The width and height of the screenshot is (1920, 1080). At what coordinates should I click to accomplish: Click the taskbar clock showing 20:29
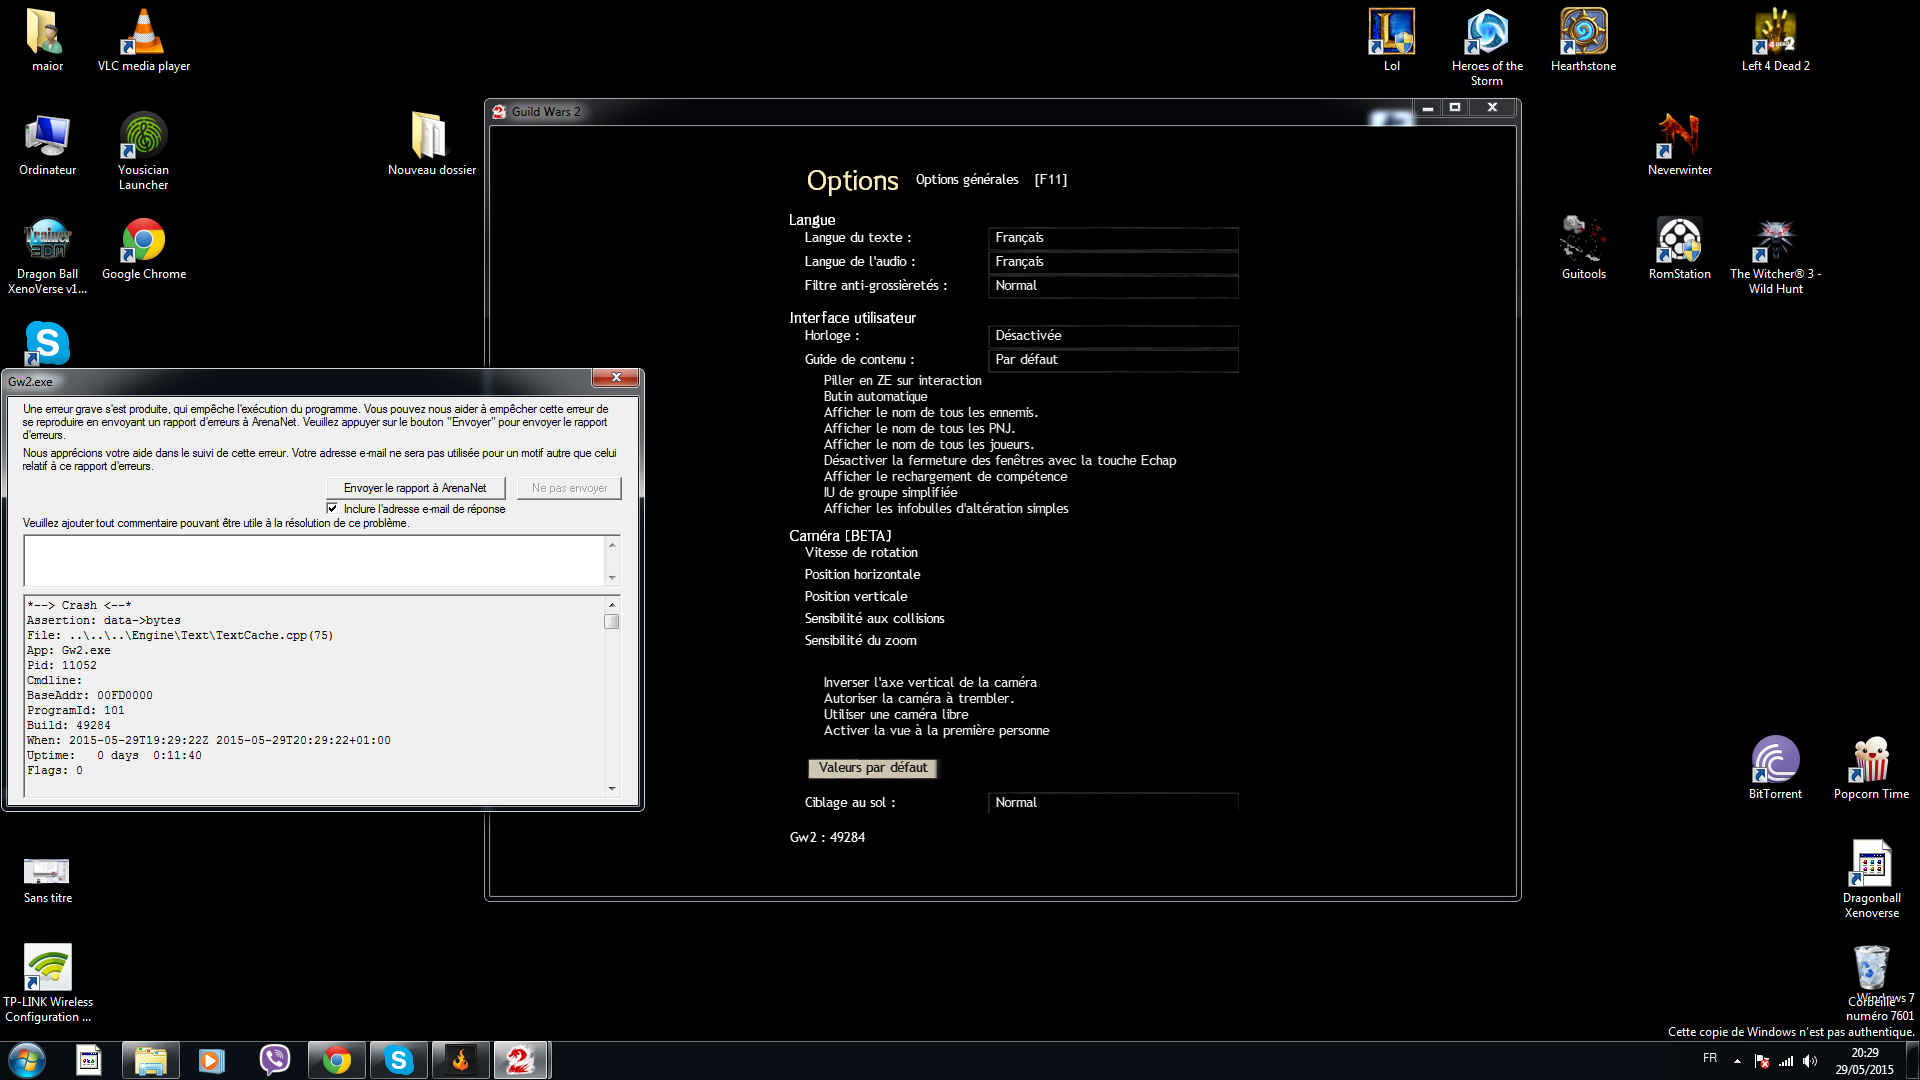point(1864,1061)
